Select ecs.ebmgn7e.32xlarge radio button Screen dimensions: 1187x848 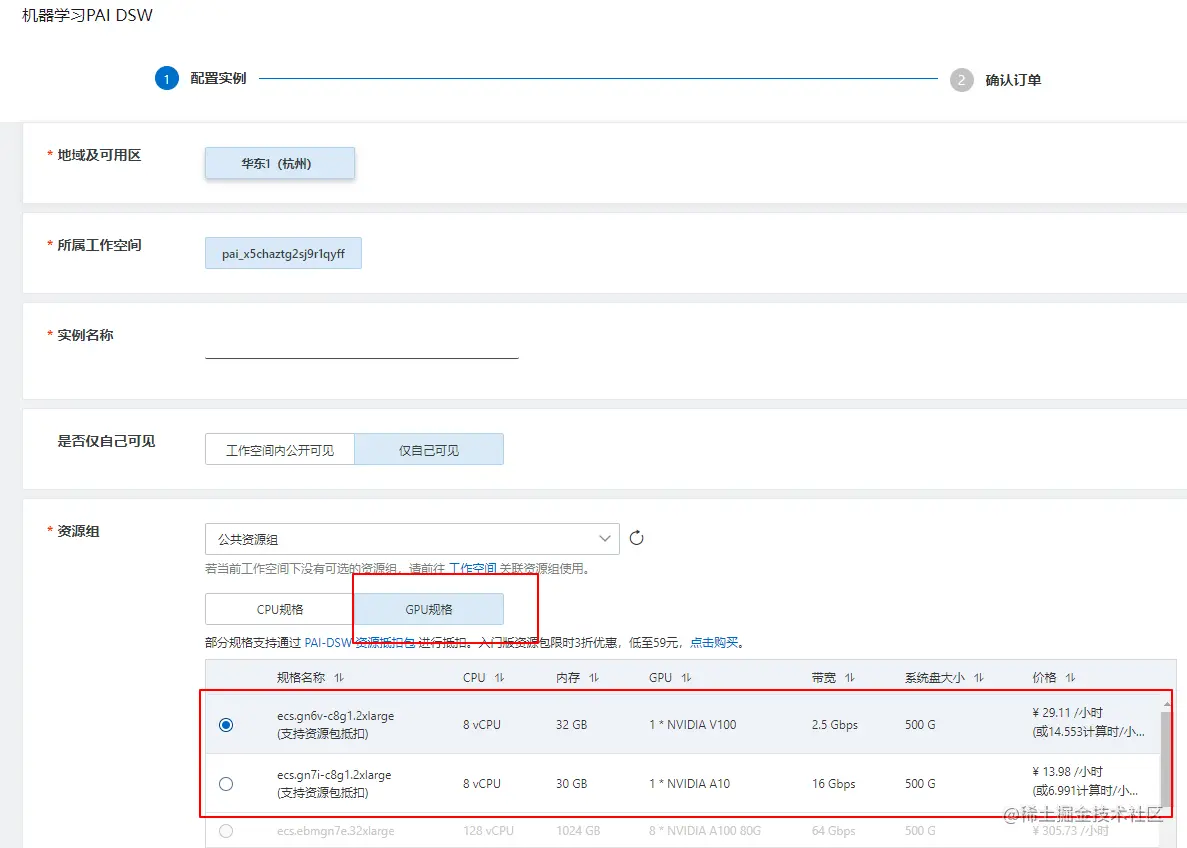(226, 831)
